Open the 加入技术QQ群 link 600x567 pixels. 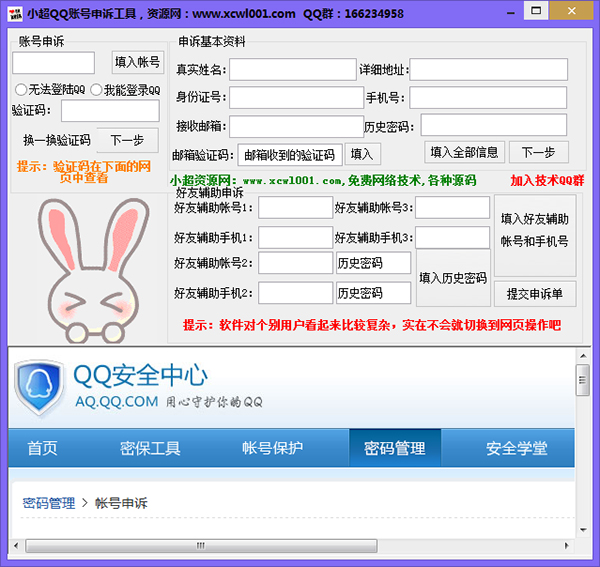click(547, 181)
